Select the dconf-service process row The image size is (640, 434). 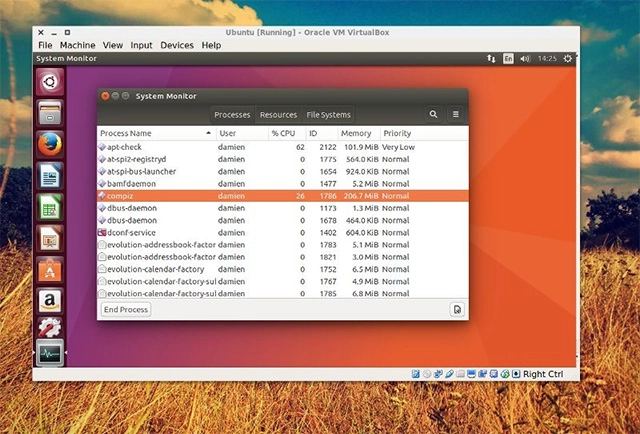(283, 233)
